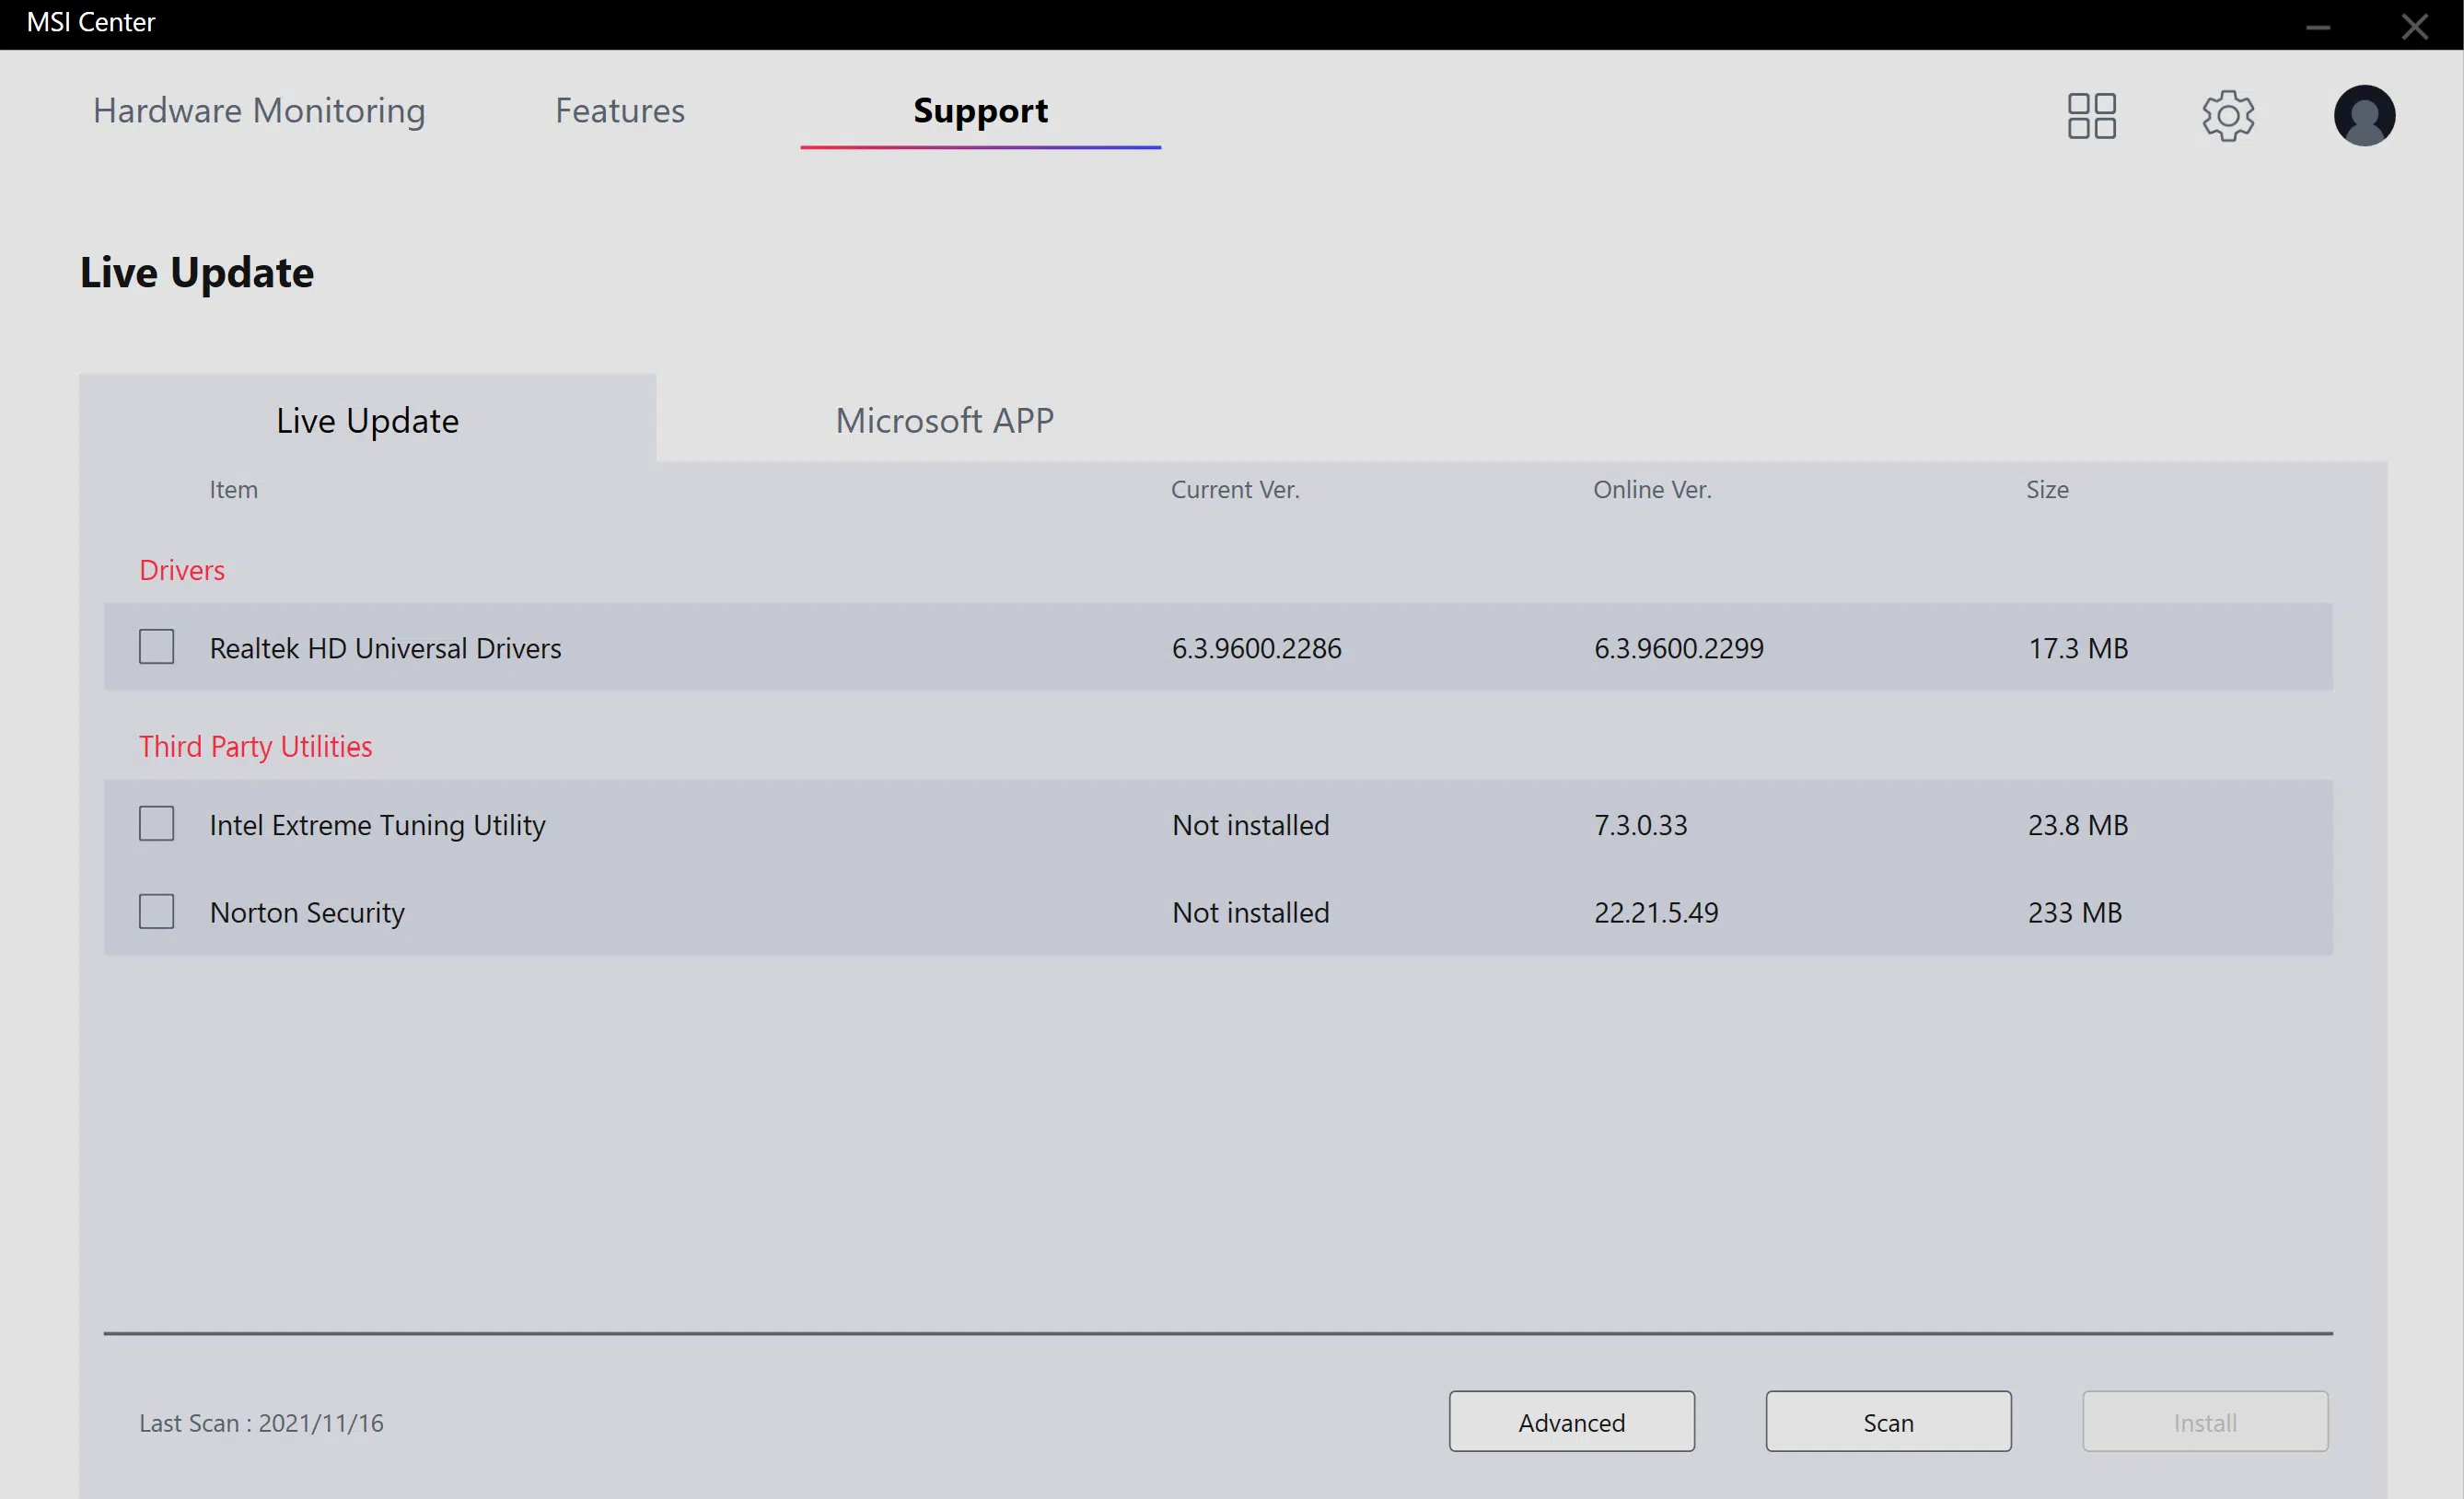The height and width of the screenshot is (1499, 2464).
Task: Check Realtek HD Universal Drivers checkbox
Action: (156, 647)
